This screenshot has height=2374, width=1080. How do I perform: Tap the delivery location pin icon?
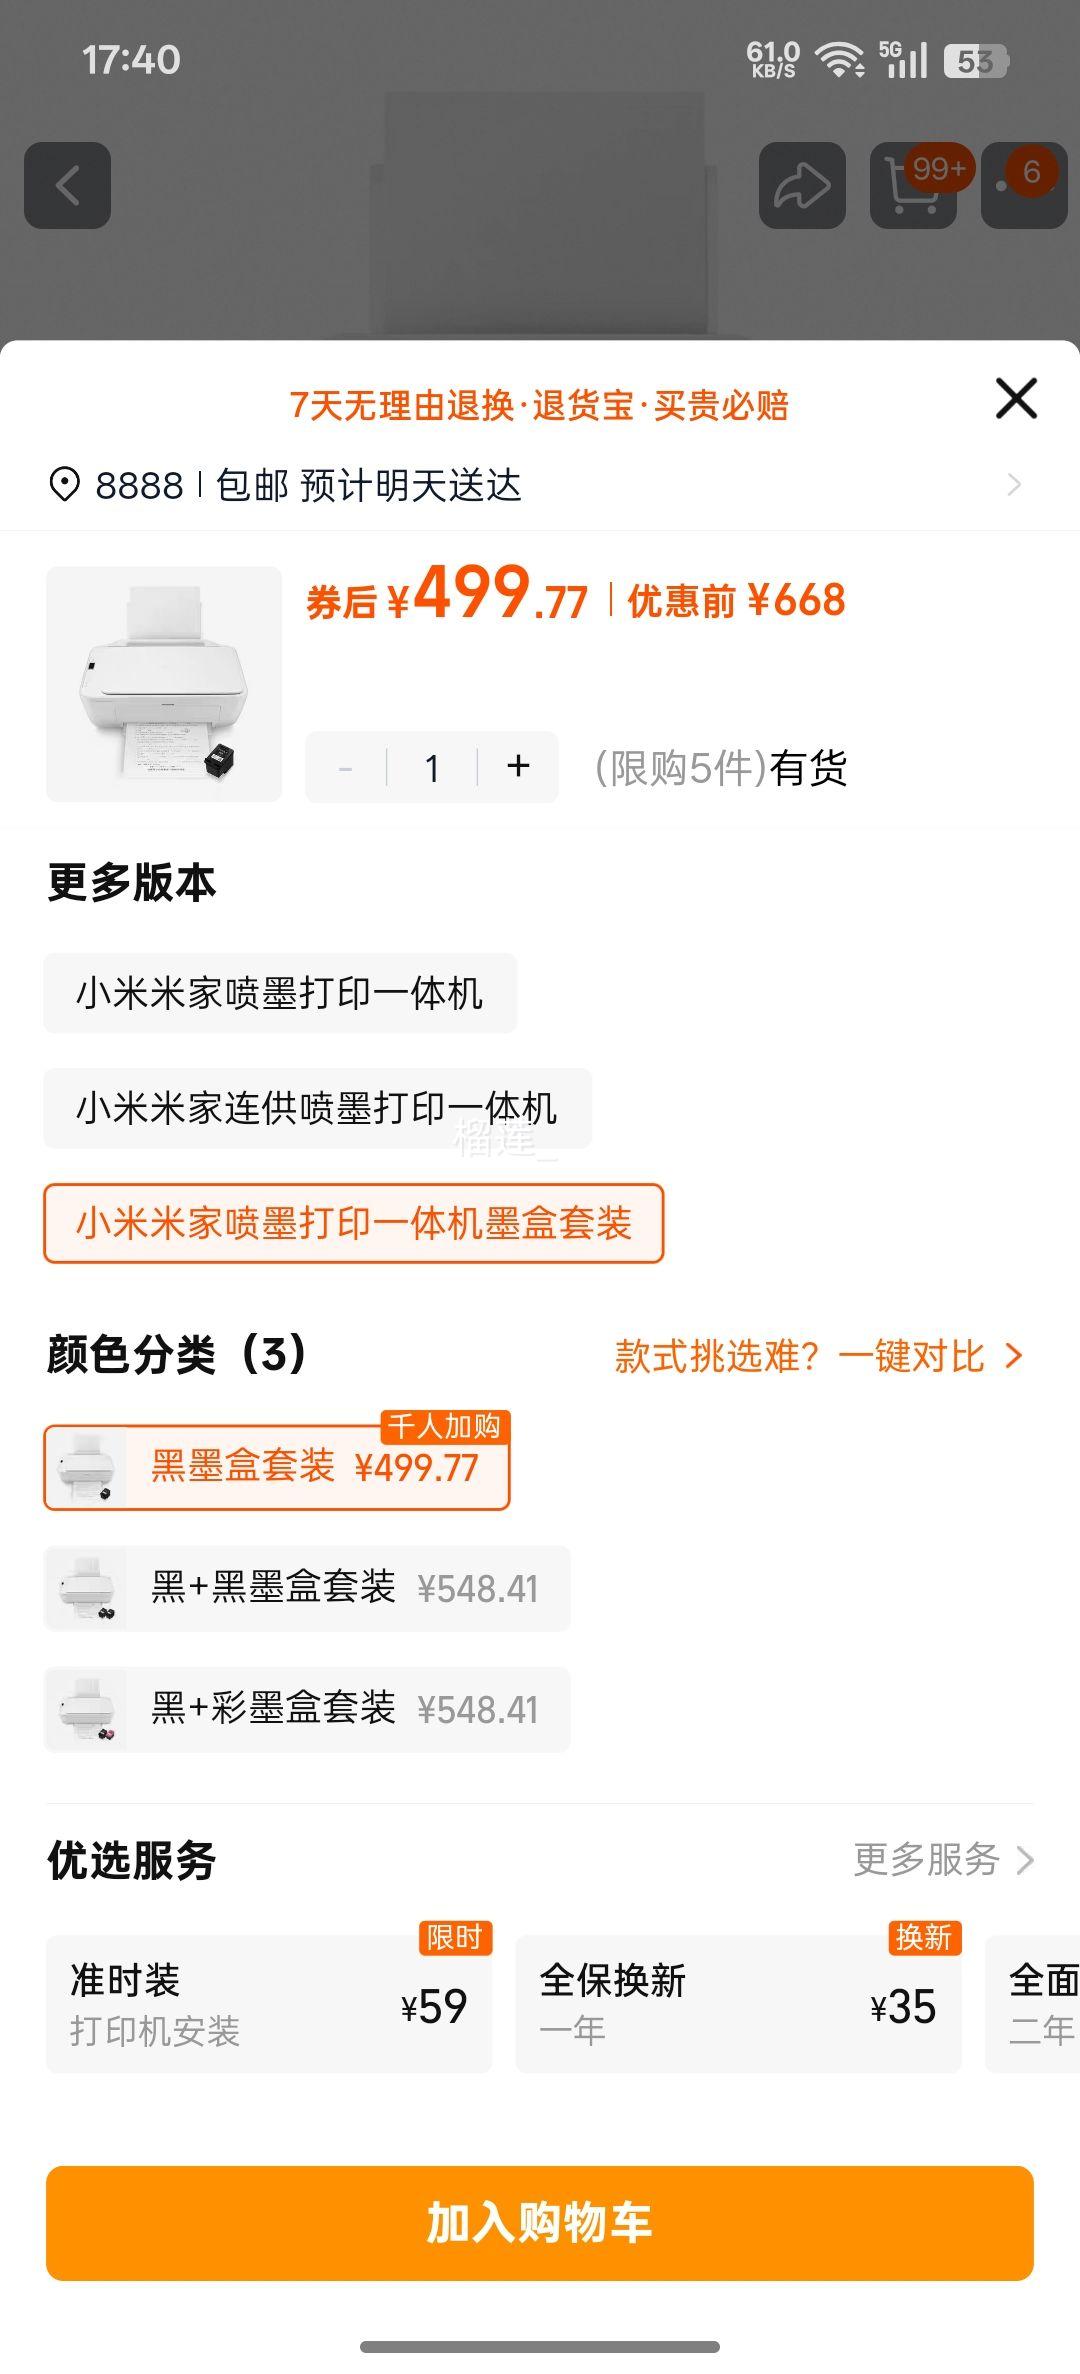click(x=65, y=486)
